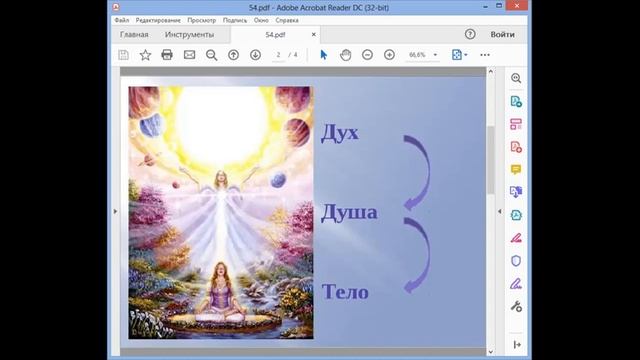Click the Acrobat app icon in titlebar

116,7
